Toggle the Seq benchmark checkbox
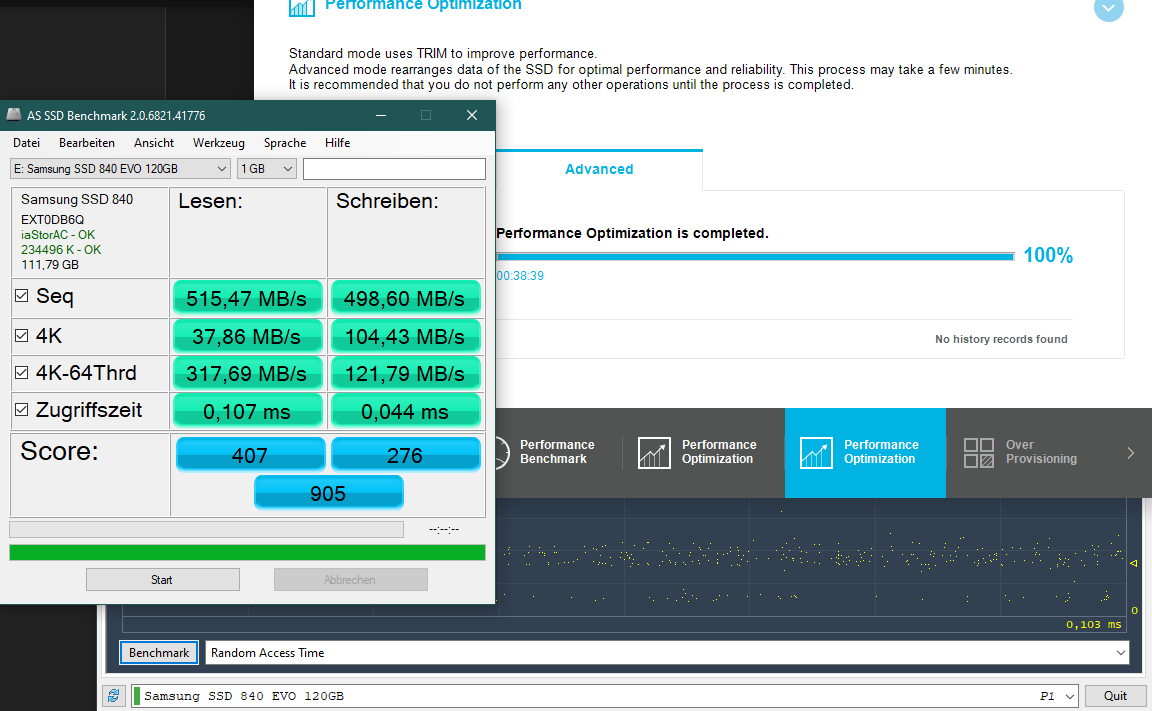 (x=22, y=296)
